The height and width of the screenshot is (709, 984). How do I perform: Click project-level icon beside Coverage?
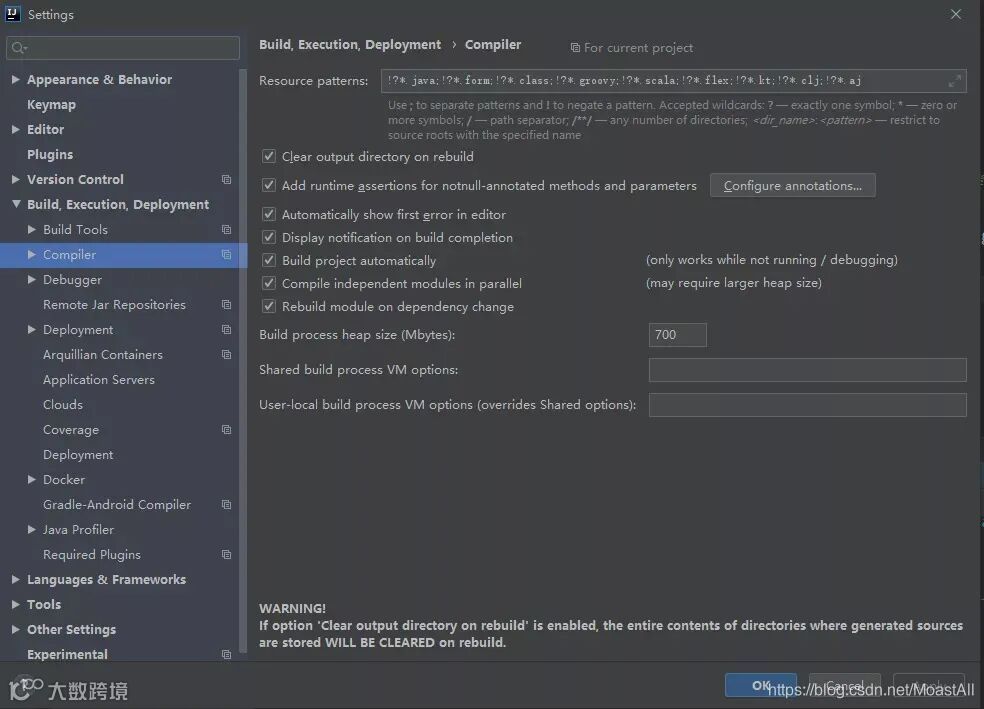[227, 430]
